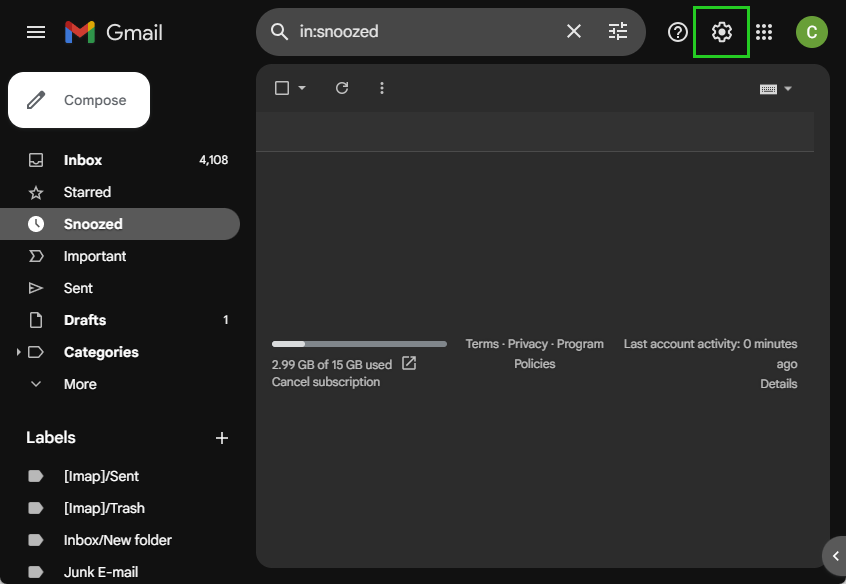Click the in:snoozed search field
Screen dimensions: 846x584
click(x=425, y=32)
